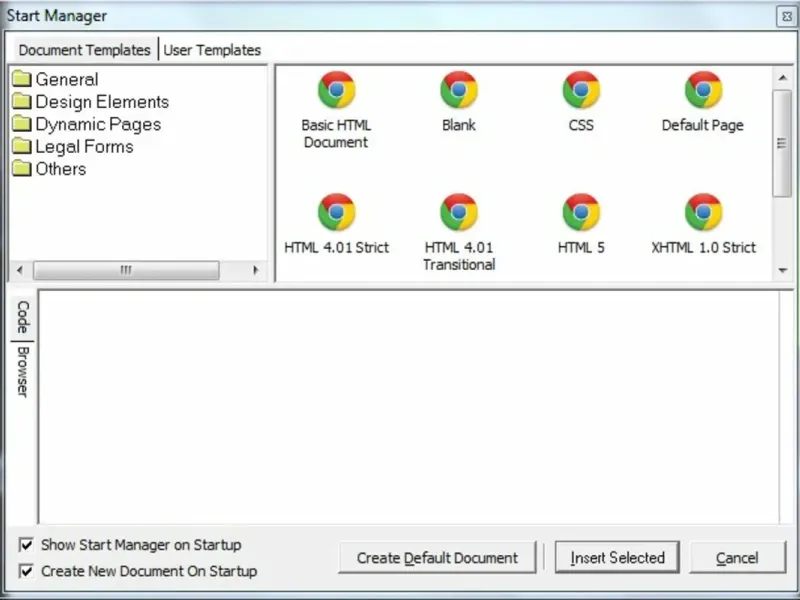The height and width of the screenshot is (600, 800).
Task: Select the HTML 4.01 Transitional template icon
Action: click(459, 212)
